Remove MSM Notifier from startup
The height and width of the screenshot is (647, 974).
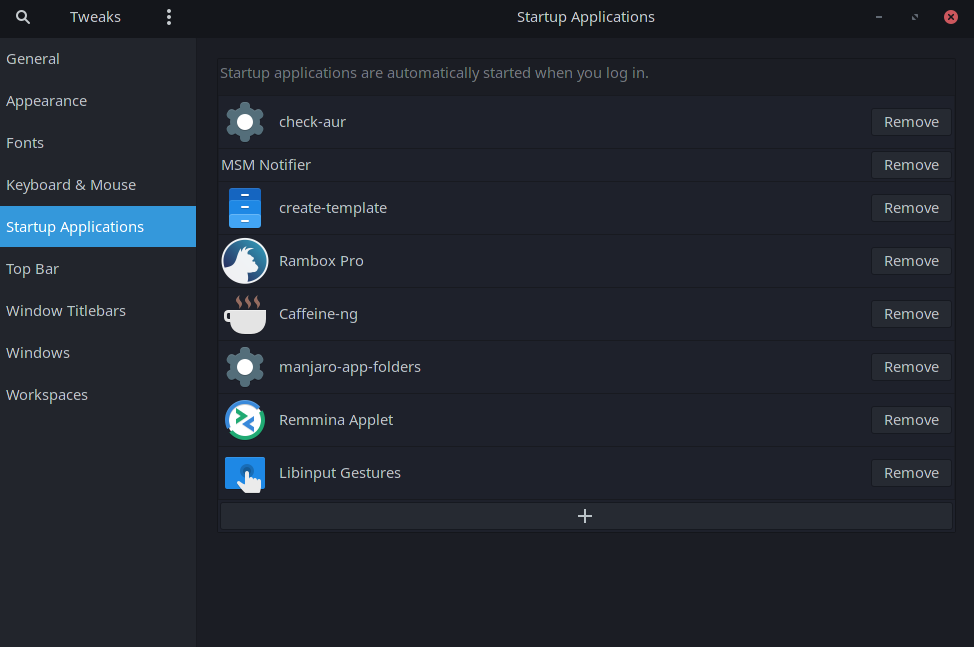click(x=911, y=165)
